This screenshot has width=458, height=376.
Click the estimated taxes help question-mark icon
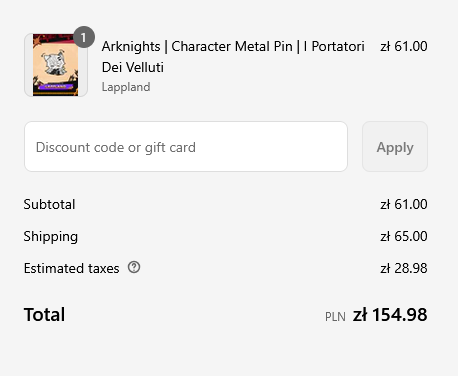click(x=134, y=267)
